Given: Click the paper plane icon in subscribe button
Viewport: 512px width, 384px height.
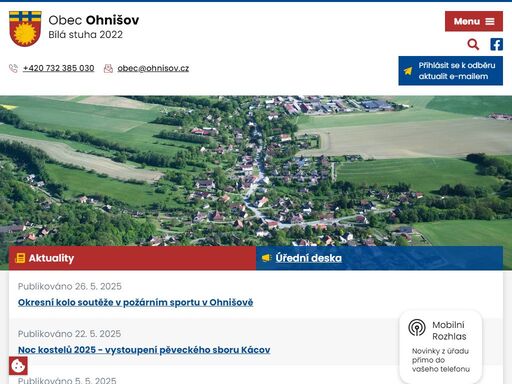Looking at the screenshot, I should point(408,71).
